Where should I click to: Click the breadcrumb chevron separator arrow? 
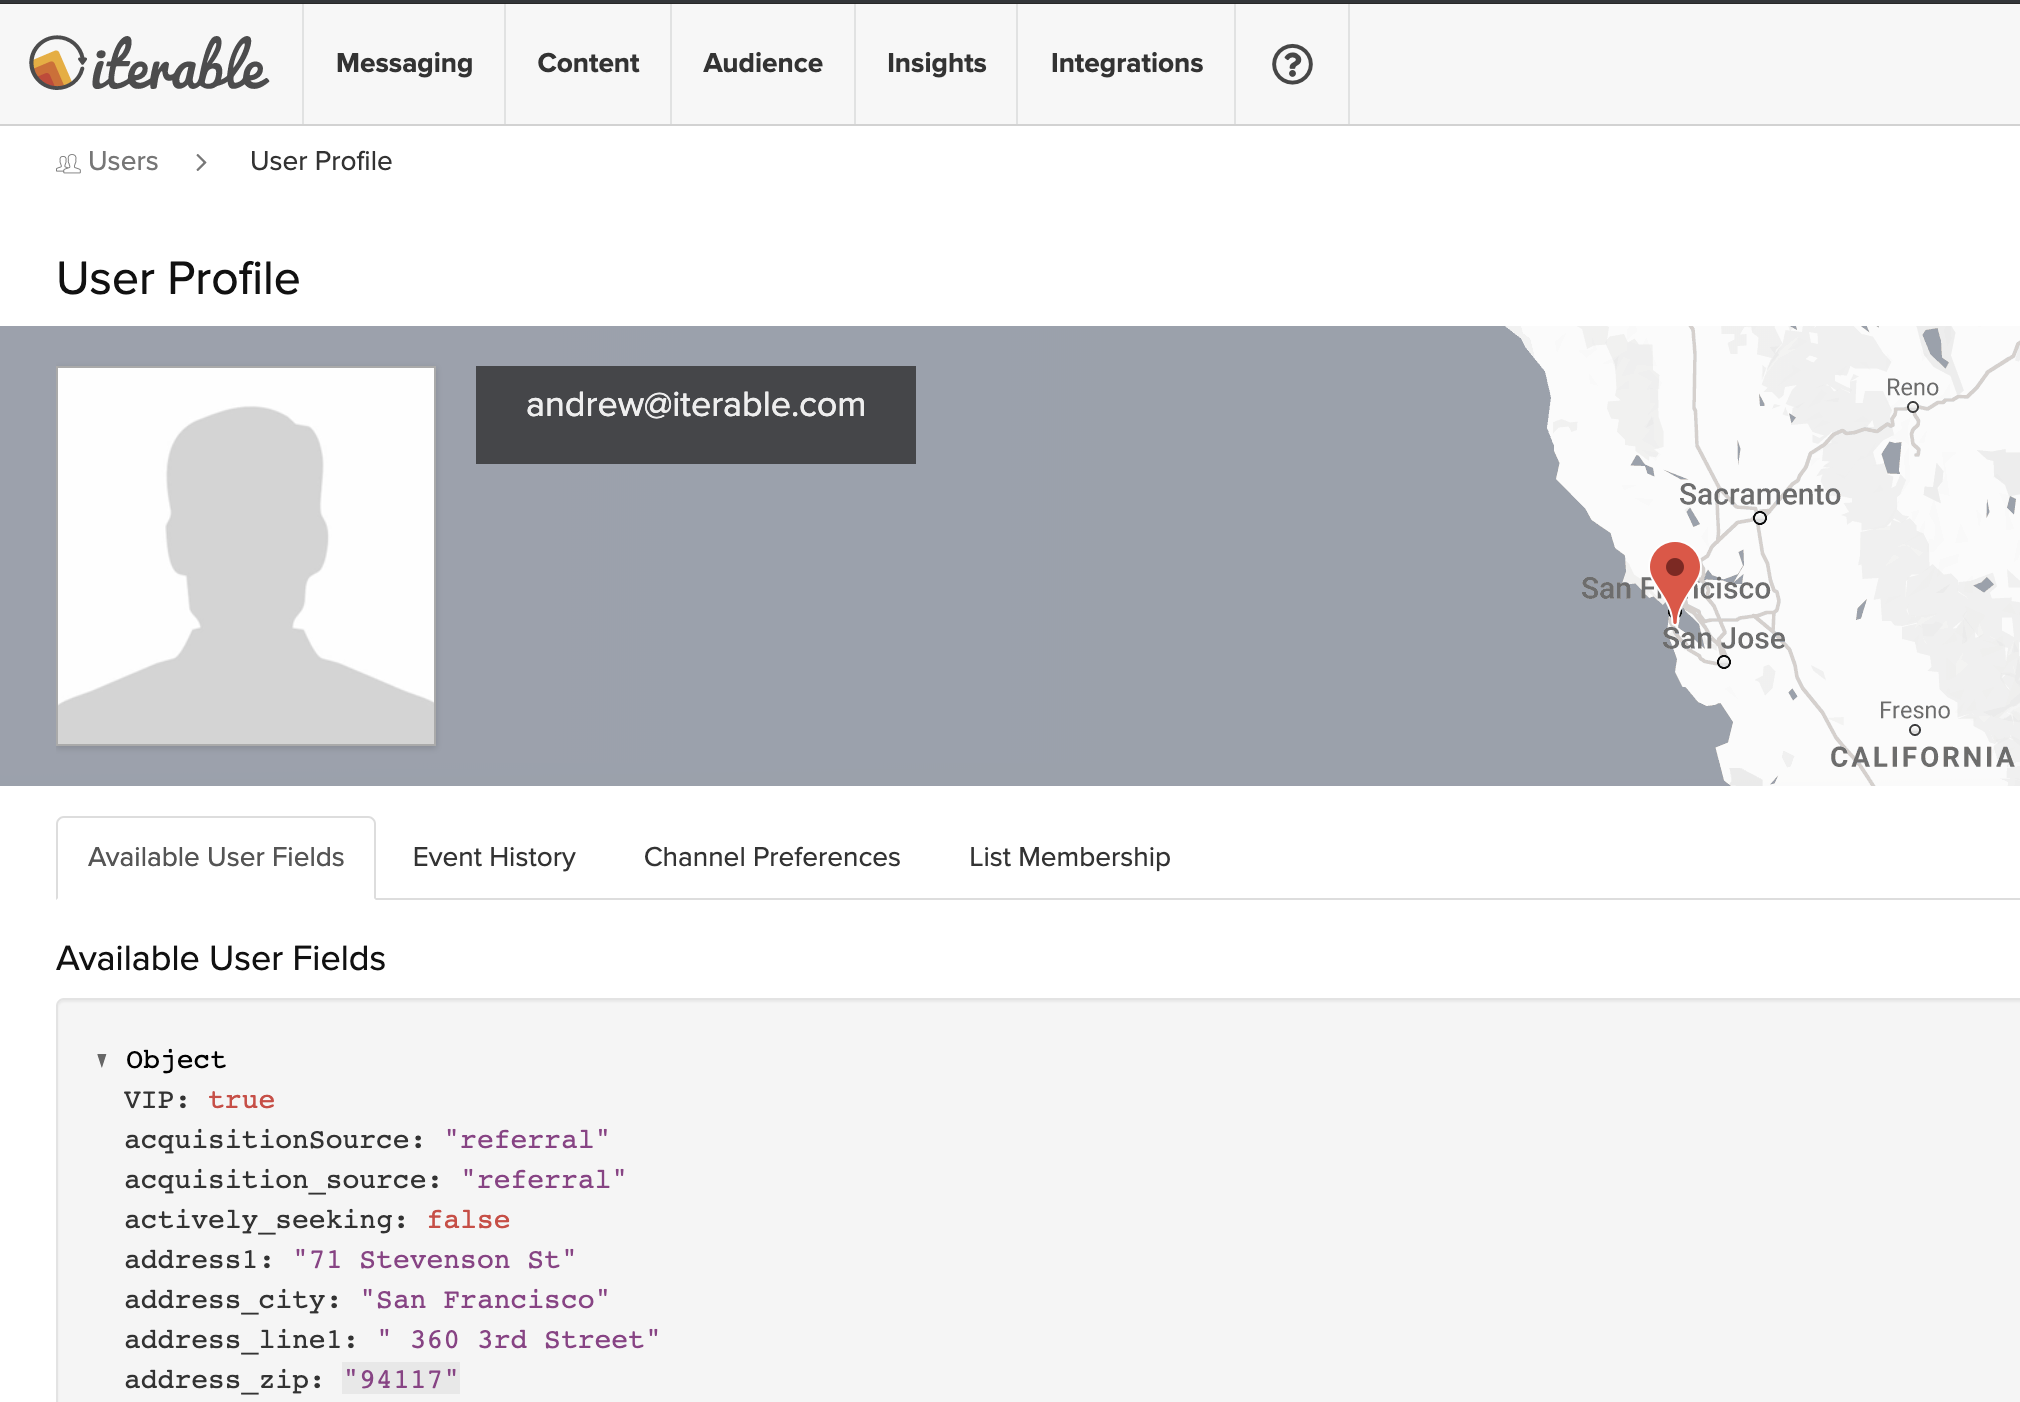(x=201, y=162)
